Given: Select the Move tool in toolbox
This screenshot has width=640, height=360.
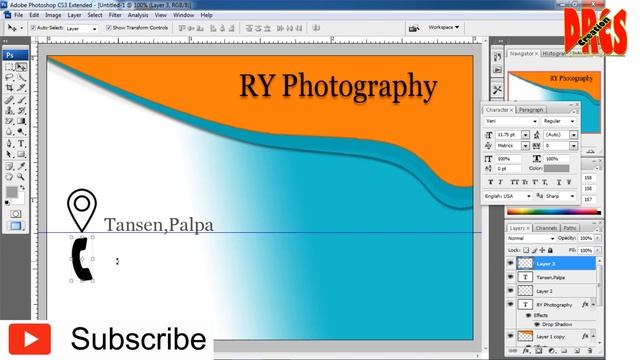Looking at the screenshot, I should coord(21,67).
